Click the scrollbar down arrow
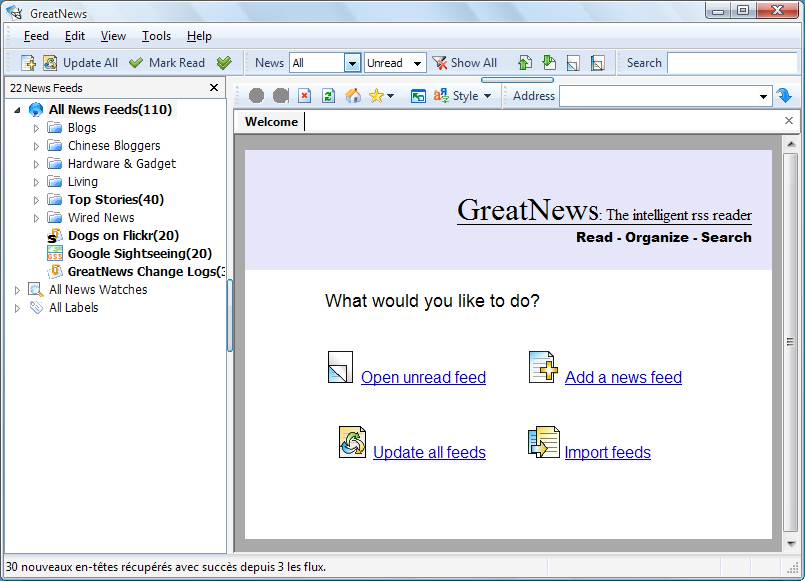 791,543
